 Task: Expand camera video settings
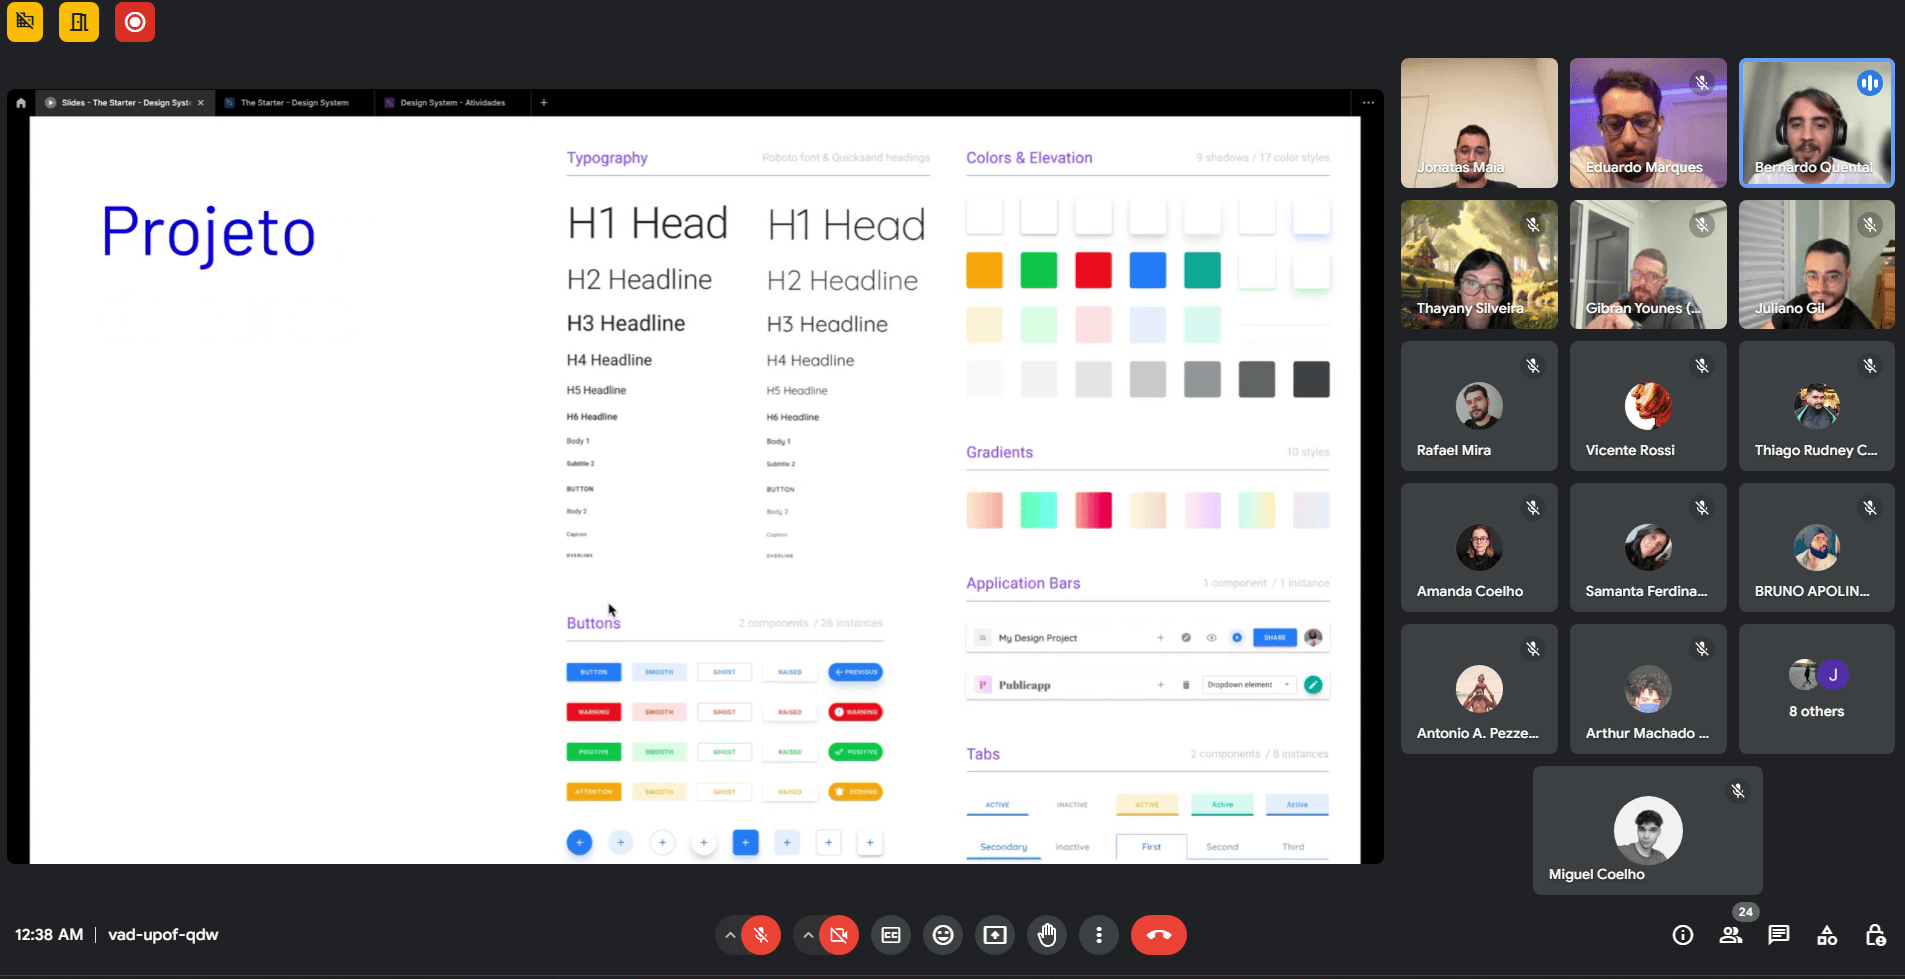point(808,935)
